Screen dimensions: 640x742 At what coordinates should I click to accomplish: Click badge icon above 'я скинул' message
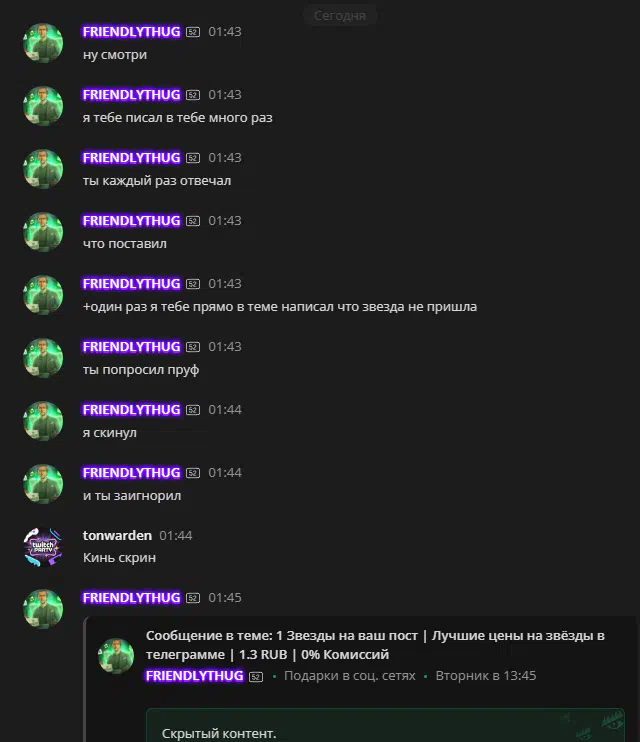click(193, 410)
